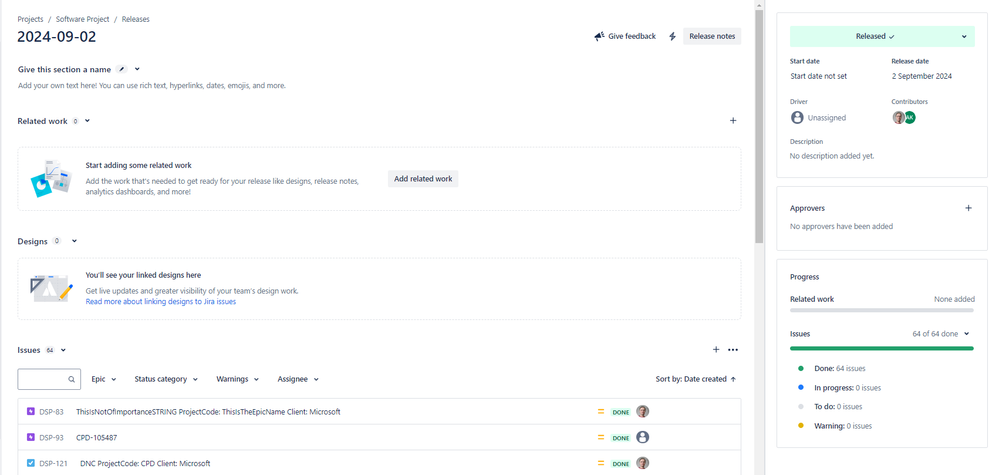Open Read more about linking designs link

click(x=161, y=302)
